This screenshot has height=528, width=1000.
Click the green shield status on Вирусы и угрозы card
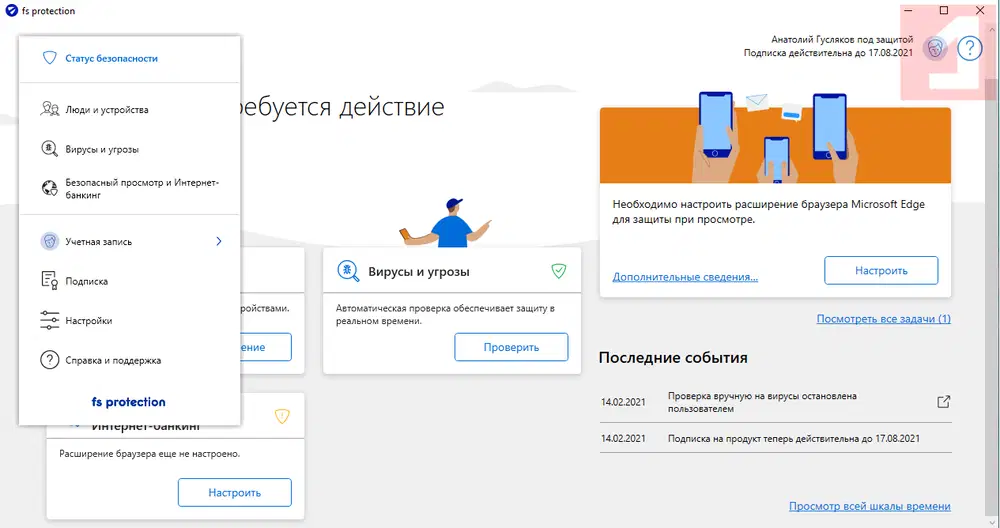tap(559, 271)
